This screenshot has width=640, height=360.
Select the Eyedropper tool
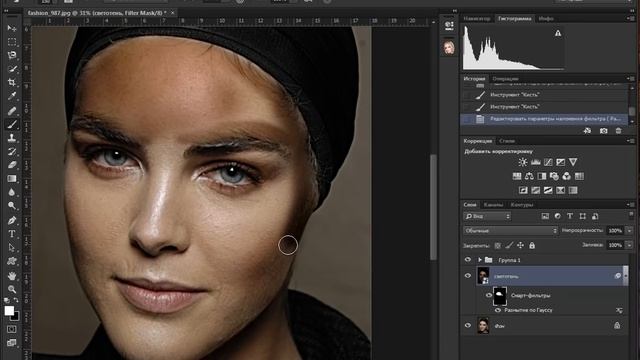[x=12, y=96]
